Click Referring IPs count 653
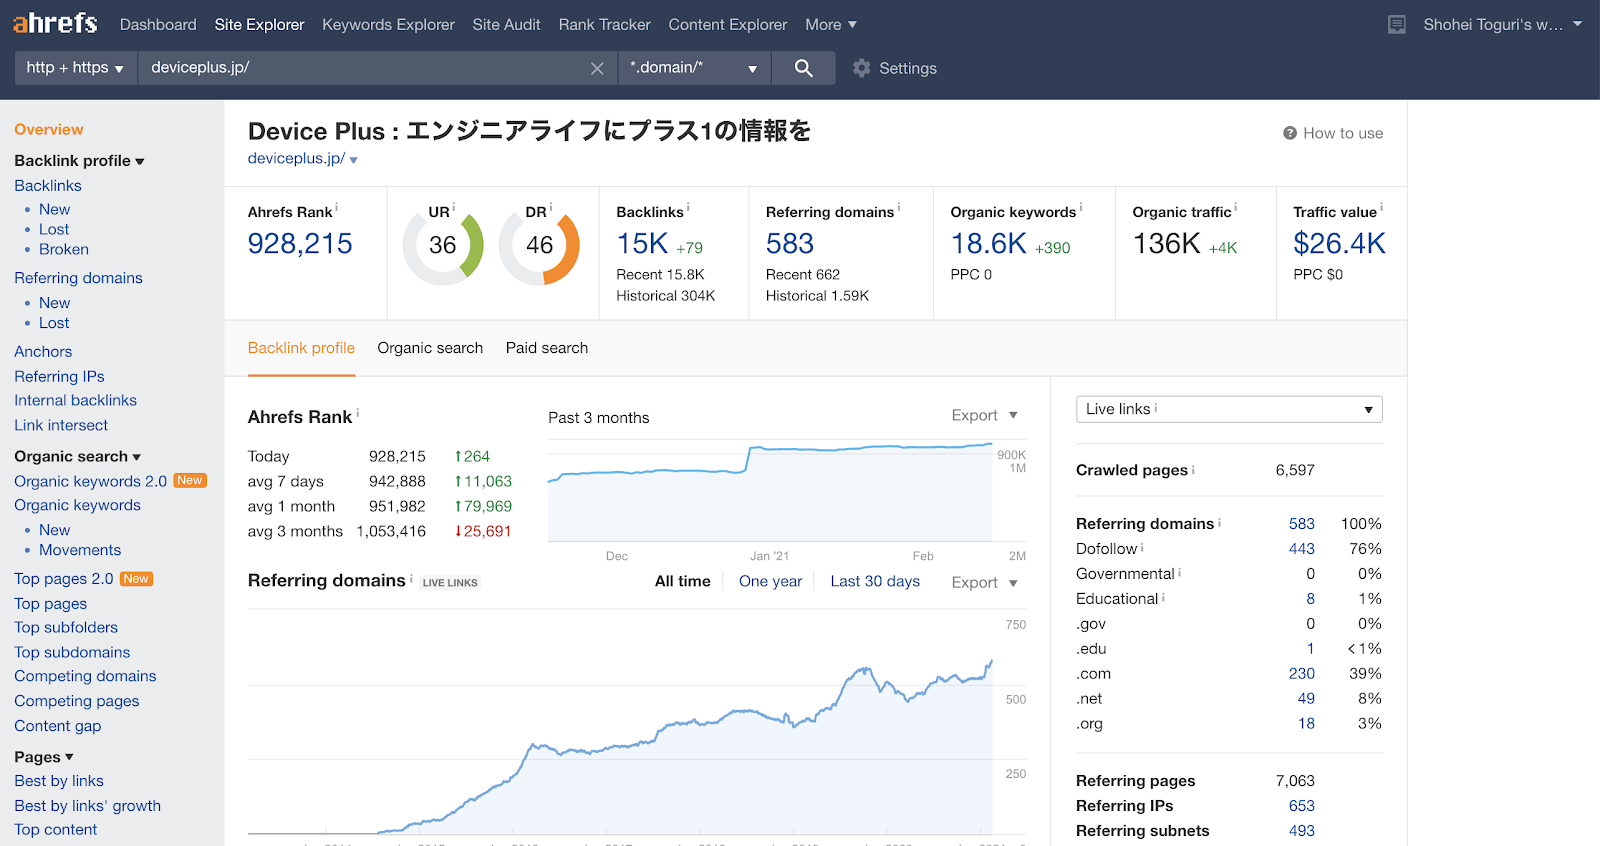This screenshot has height=846, width=1600. 1301,806
